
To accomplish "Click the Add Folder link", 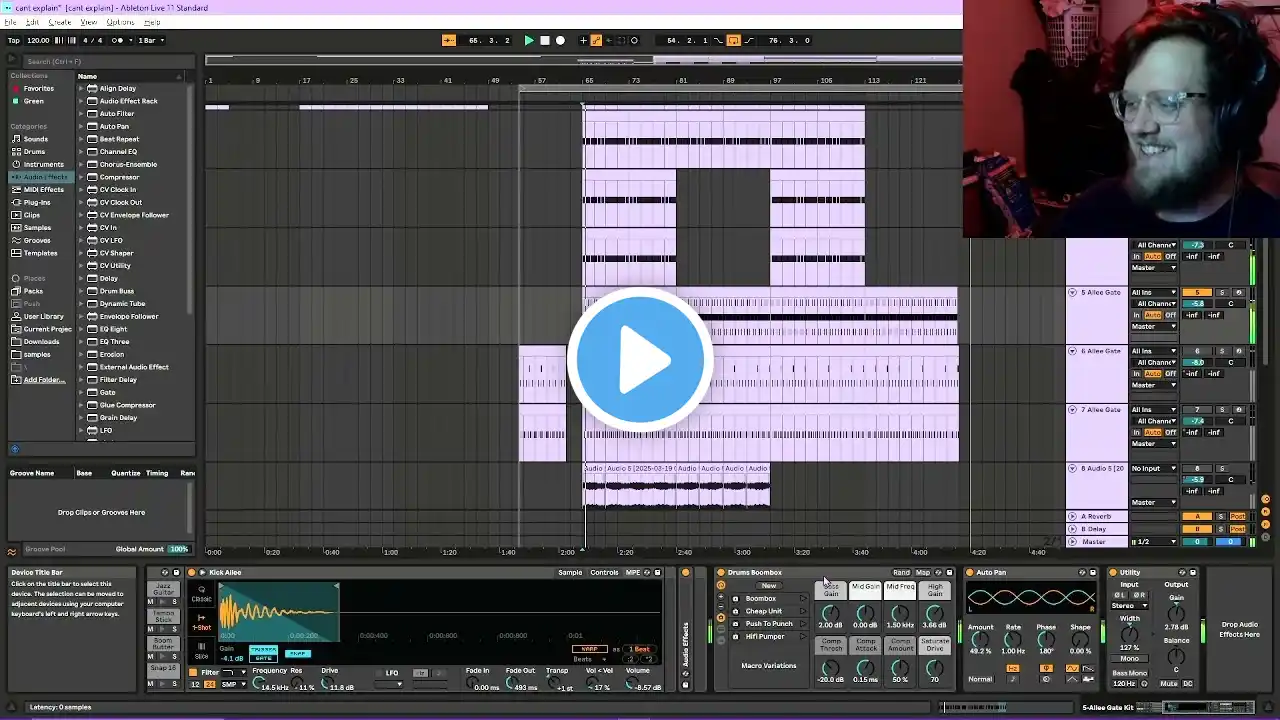I will tap(44, 380).
